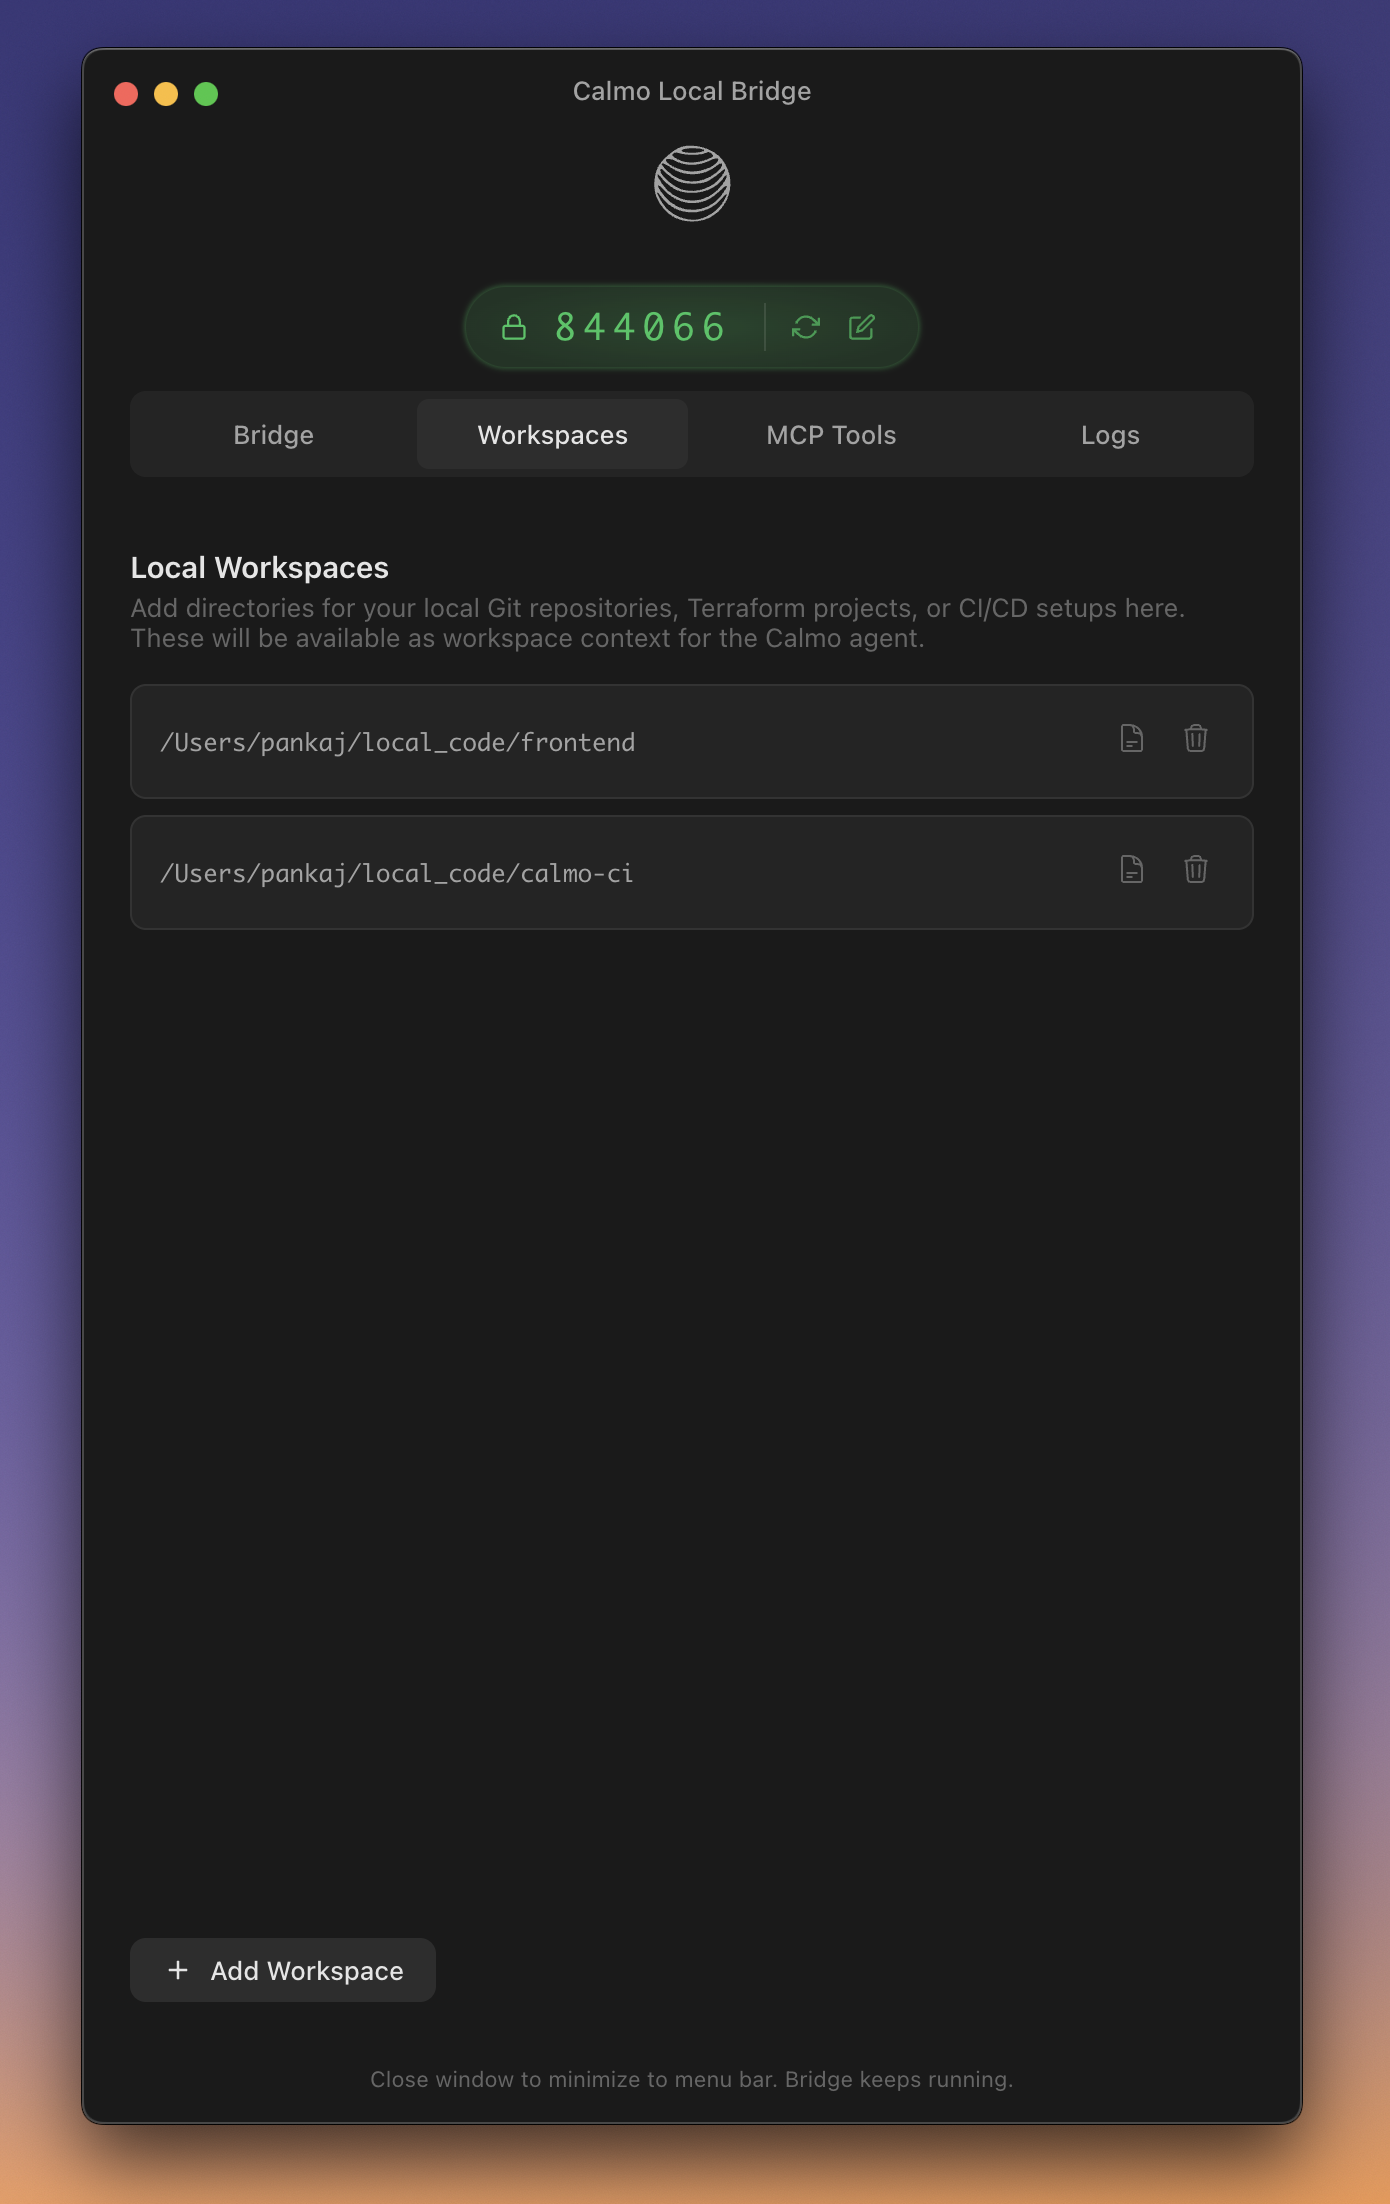
Task: Select the /Users/pankaj/local_code/frontend path
Action: pos(398,743)
